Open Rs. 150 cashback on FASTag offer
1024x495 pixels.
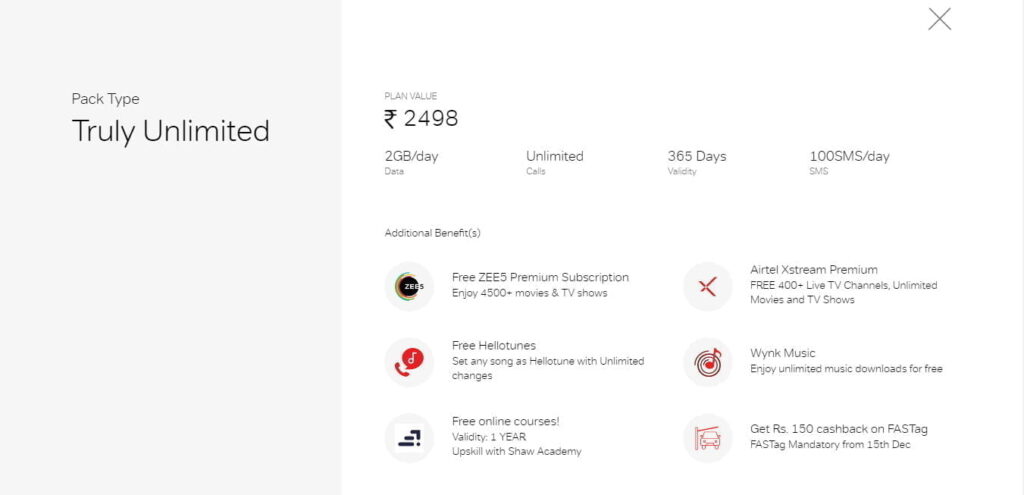839,429
